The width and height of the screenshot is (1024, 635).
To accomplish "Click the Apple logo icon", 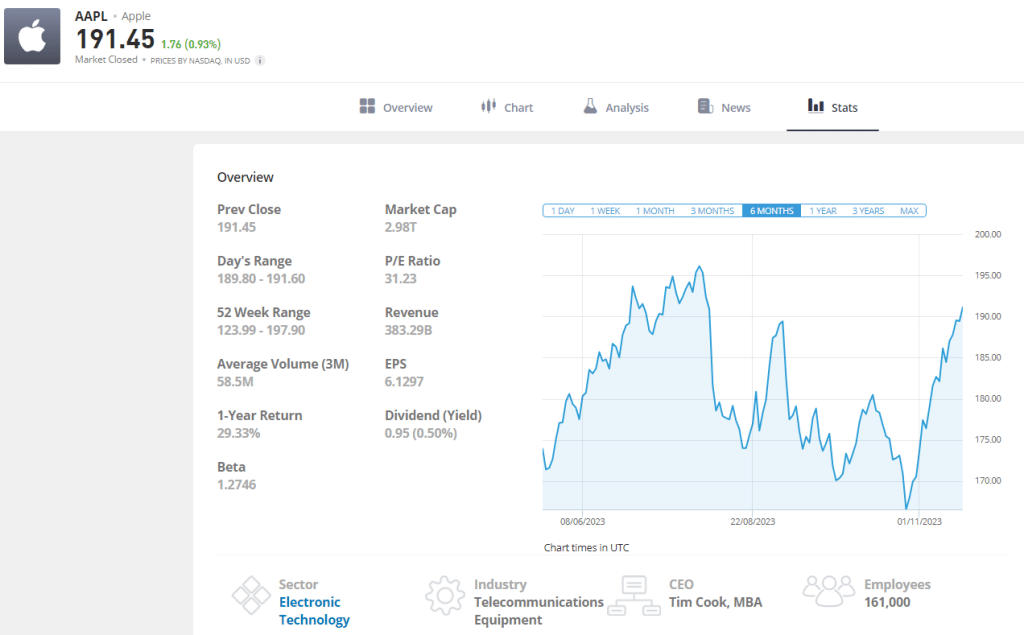I will point(32,36).
